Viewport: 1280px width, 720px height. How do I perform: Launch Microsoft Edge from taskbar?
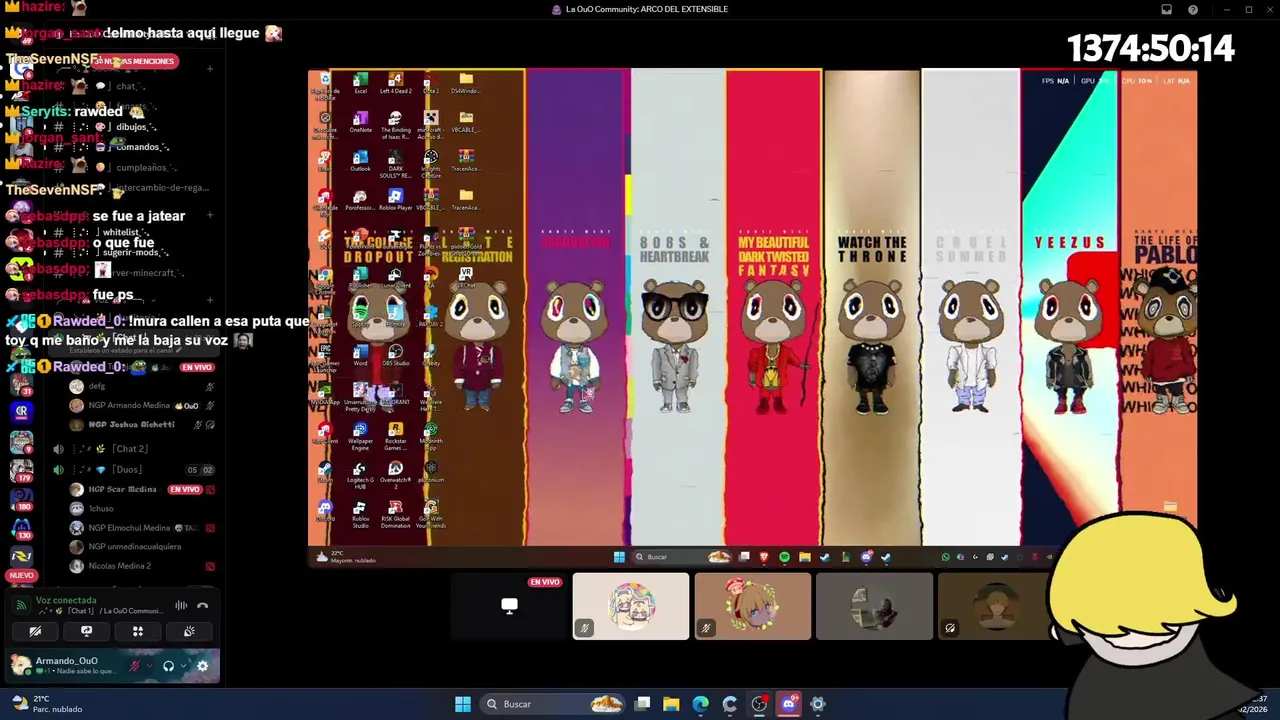click(x=700, y=704)
